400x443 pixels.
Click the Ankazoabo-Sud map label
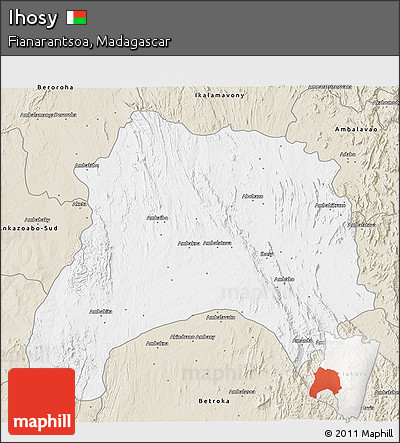[29, 228]
